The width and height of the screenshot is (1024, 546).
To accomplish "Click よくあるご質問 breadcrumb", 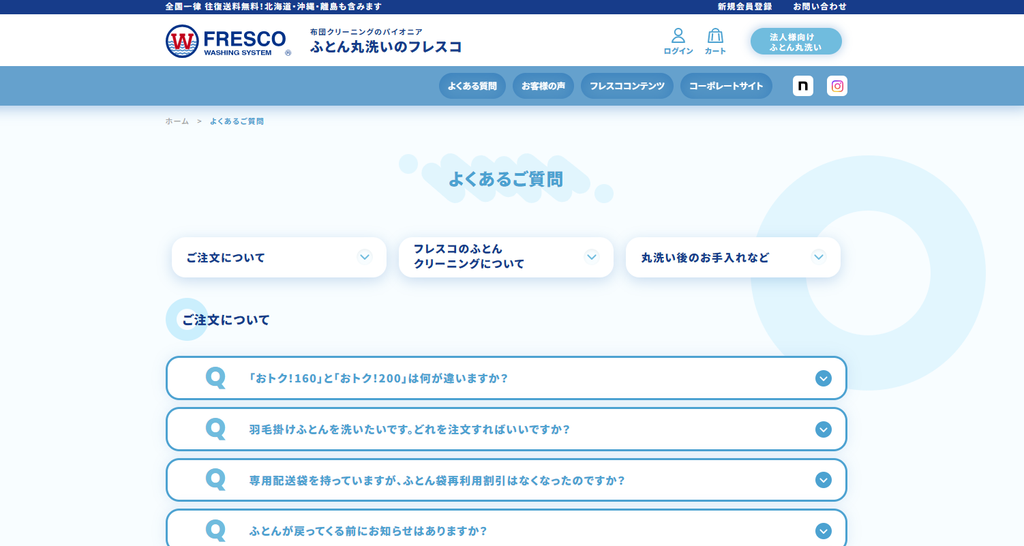I will pos(236,121).
